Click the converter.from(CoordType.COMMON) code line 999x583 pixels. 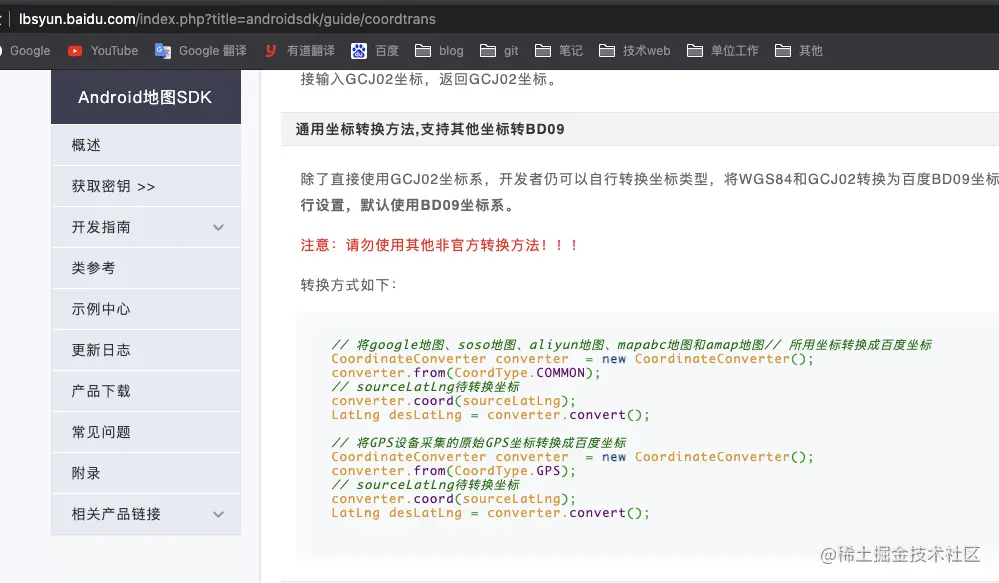pos(466,373)
